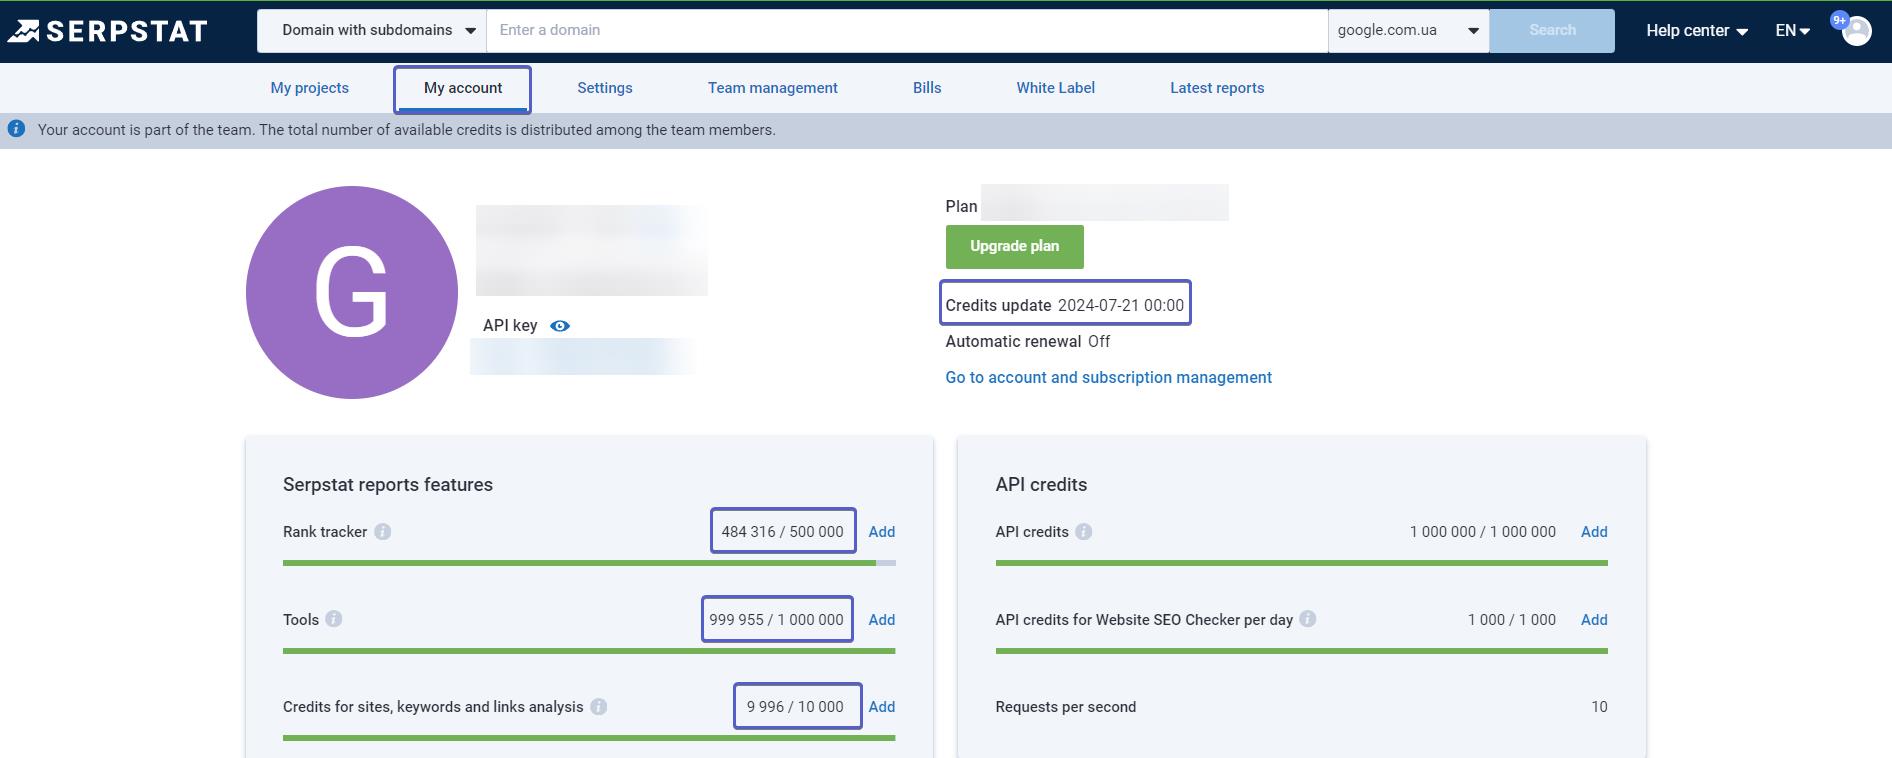Screen dimensions: 1892x758
Task: Click the Search button
Action: [x=1552, y=31]
